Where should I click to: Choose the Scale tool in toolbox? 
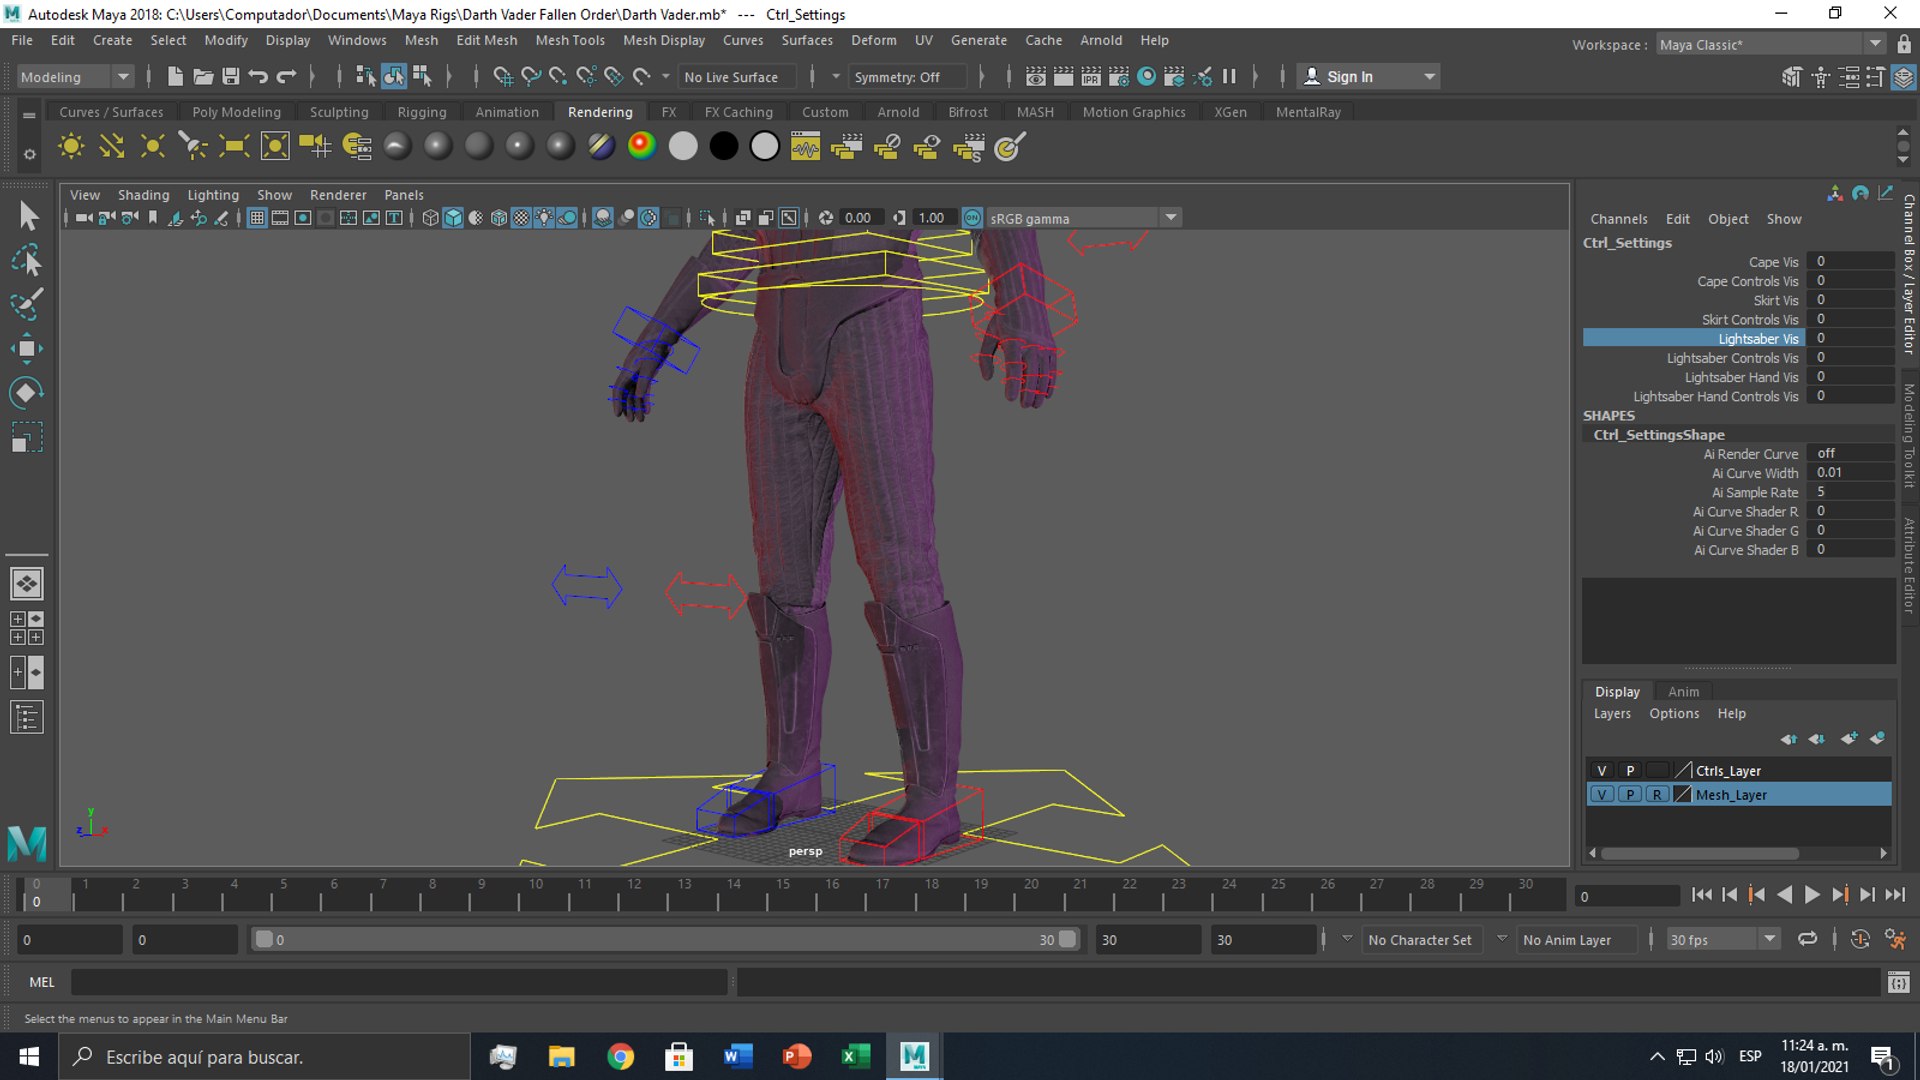(x=27, y=437)
